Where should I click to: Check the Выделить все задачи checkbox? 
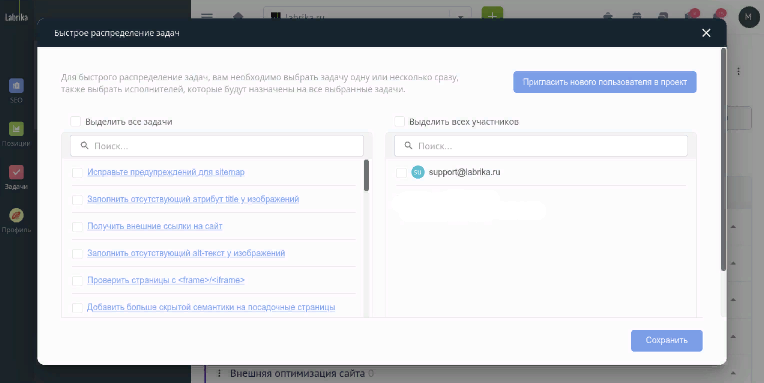click(76, 121)
